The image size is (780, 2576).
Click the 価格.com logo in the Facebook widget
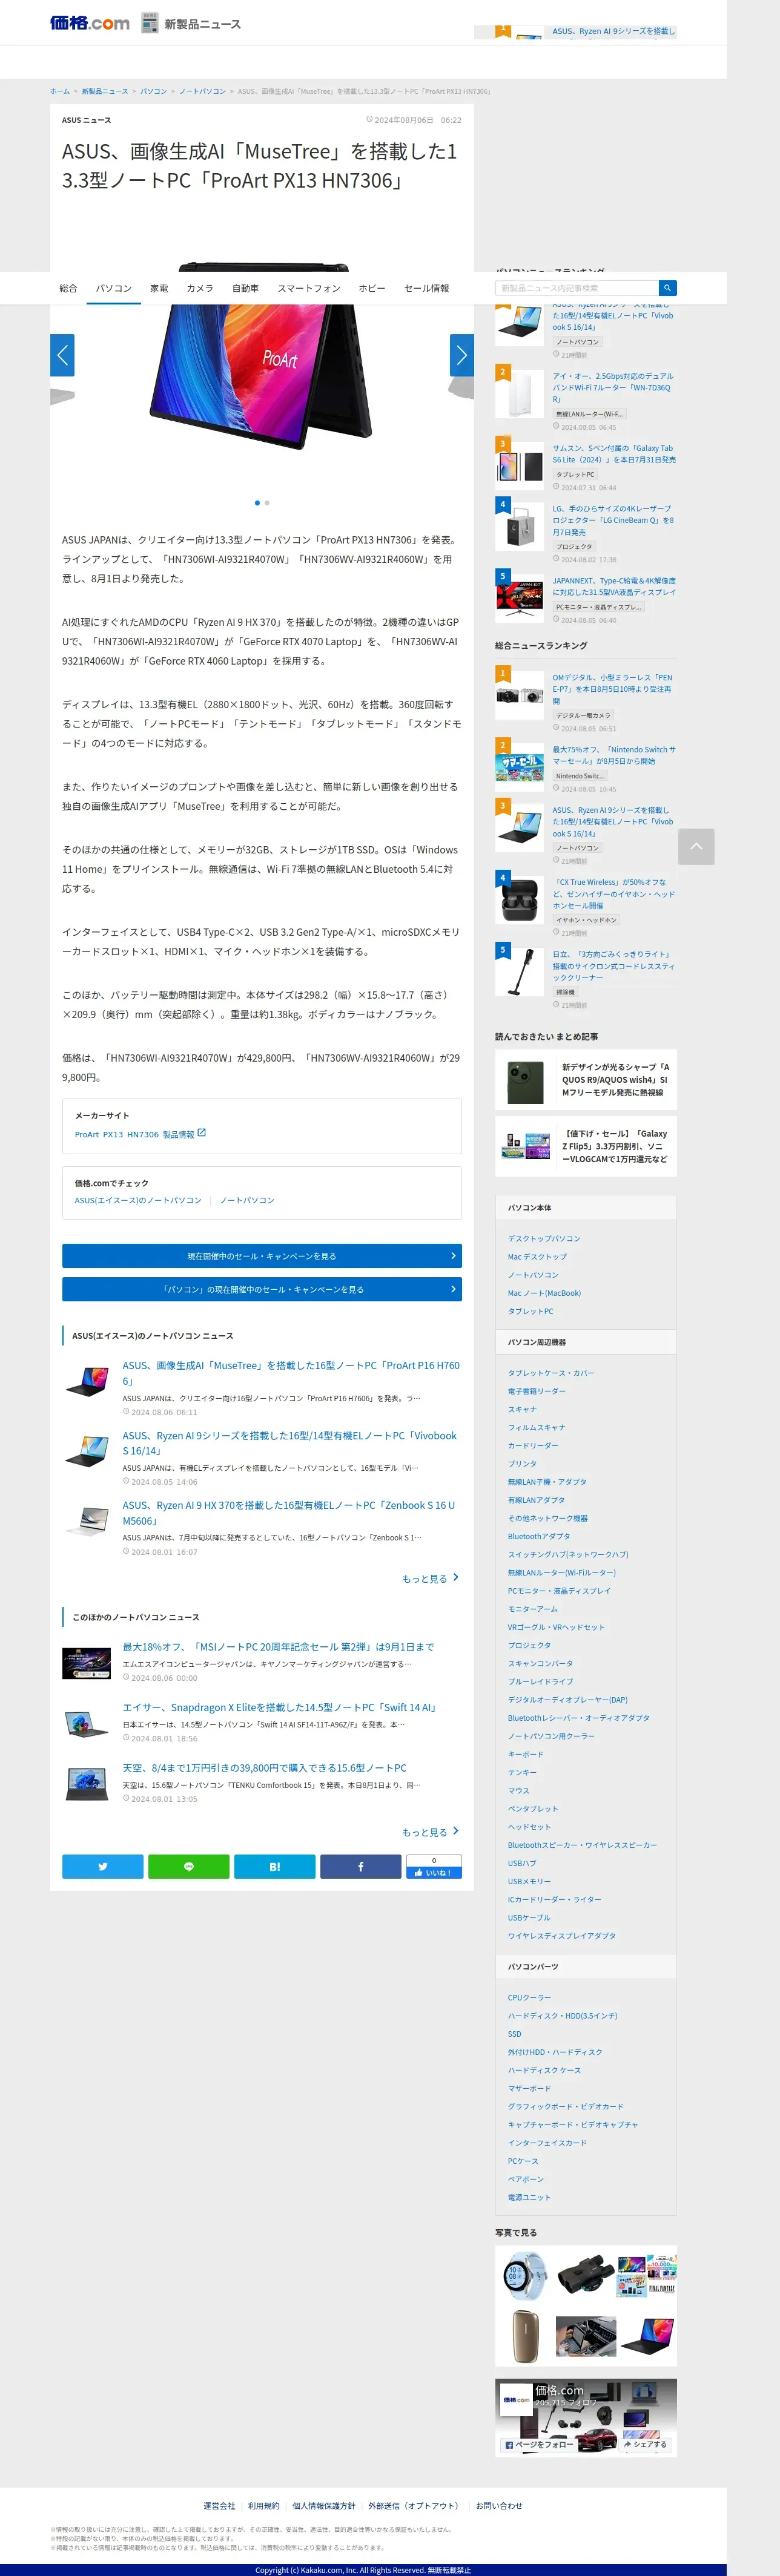517,2400
